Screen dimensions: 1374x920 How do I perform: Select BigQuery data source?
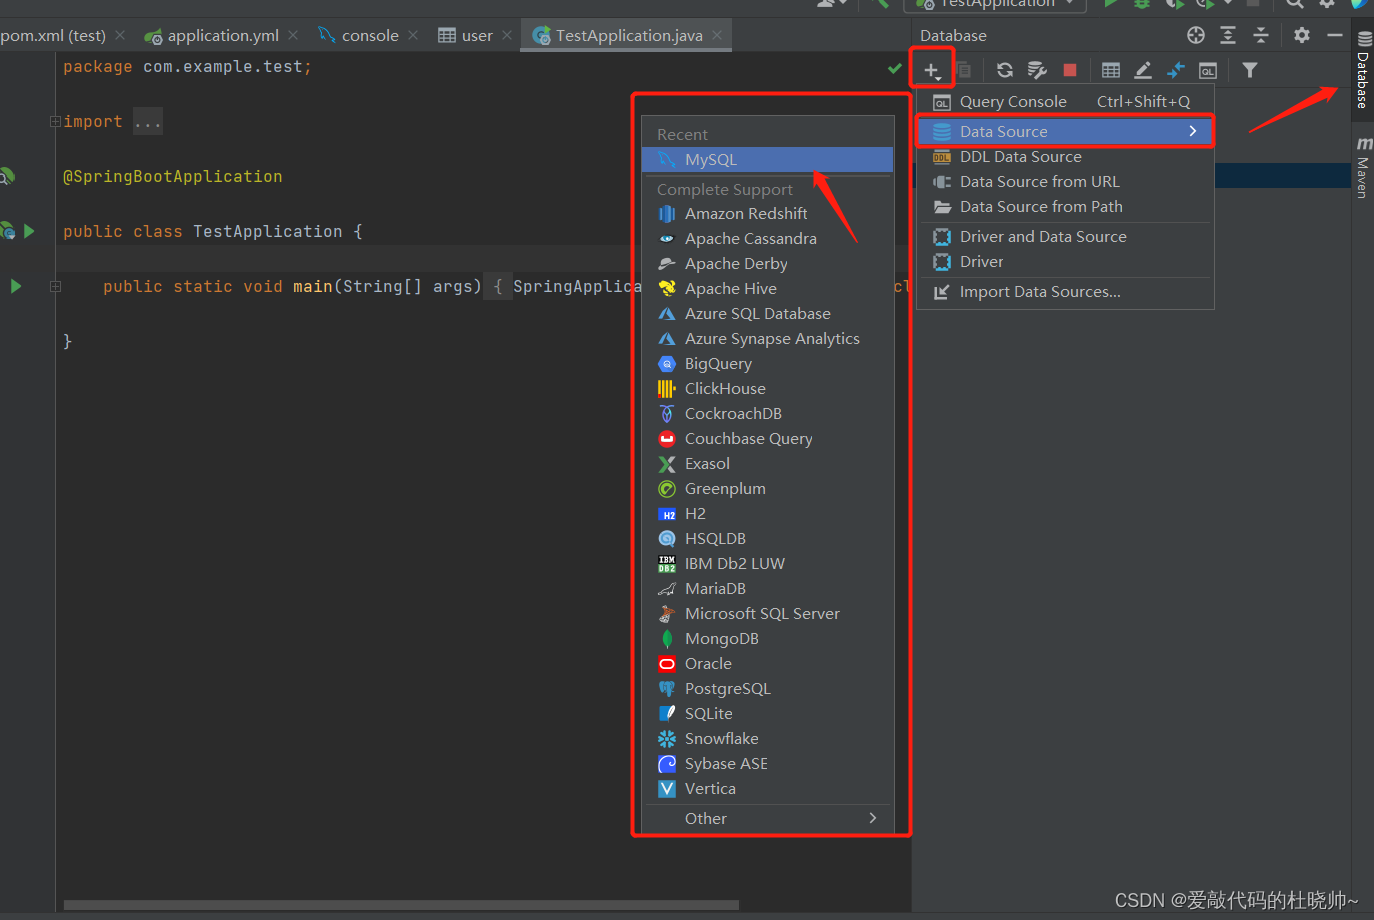point(767,364)
